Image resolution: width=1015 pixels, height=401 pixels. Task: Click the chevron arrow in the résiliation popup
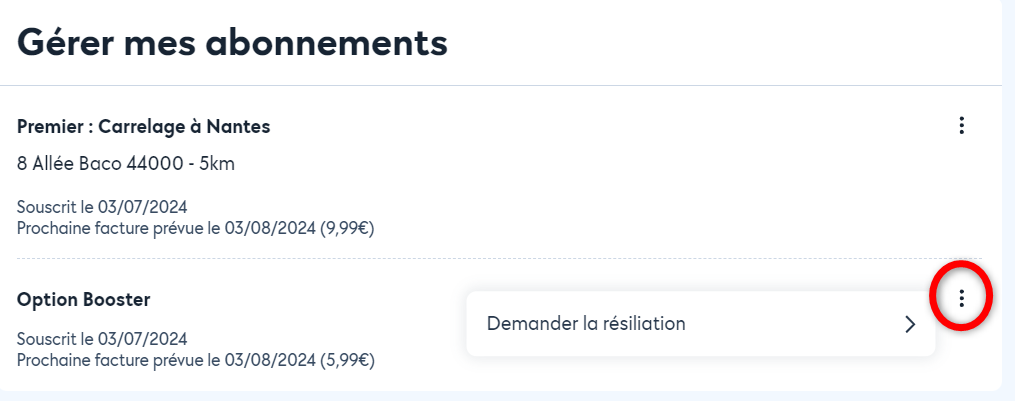coord(910,324)
